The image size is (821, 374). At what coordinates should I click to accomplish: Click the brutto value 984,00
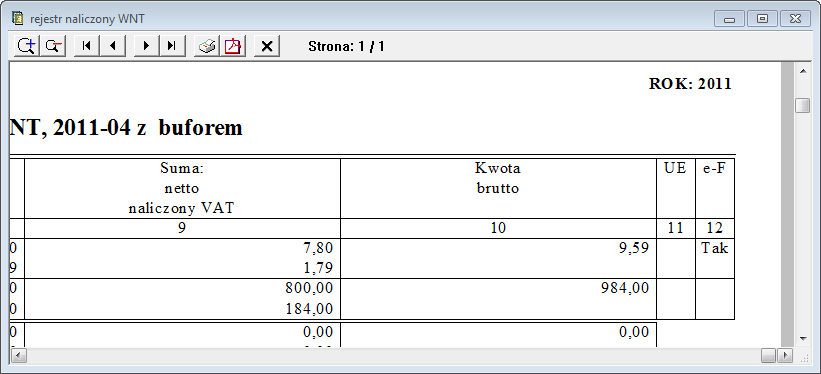pyautogui.click(x=626, y=288)
